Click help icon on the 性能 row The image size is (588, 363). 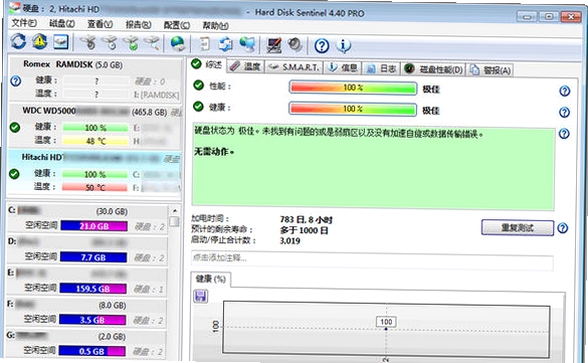(x=565, y=91)
